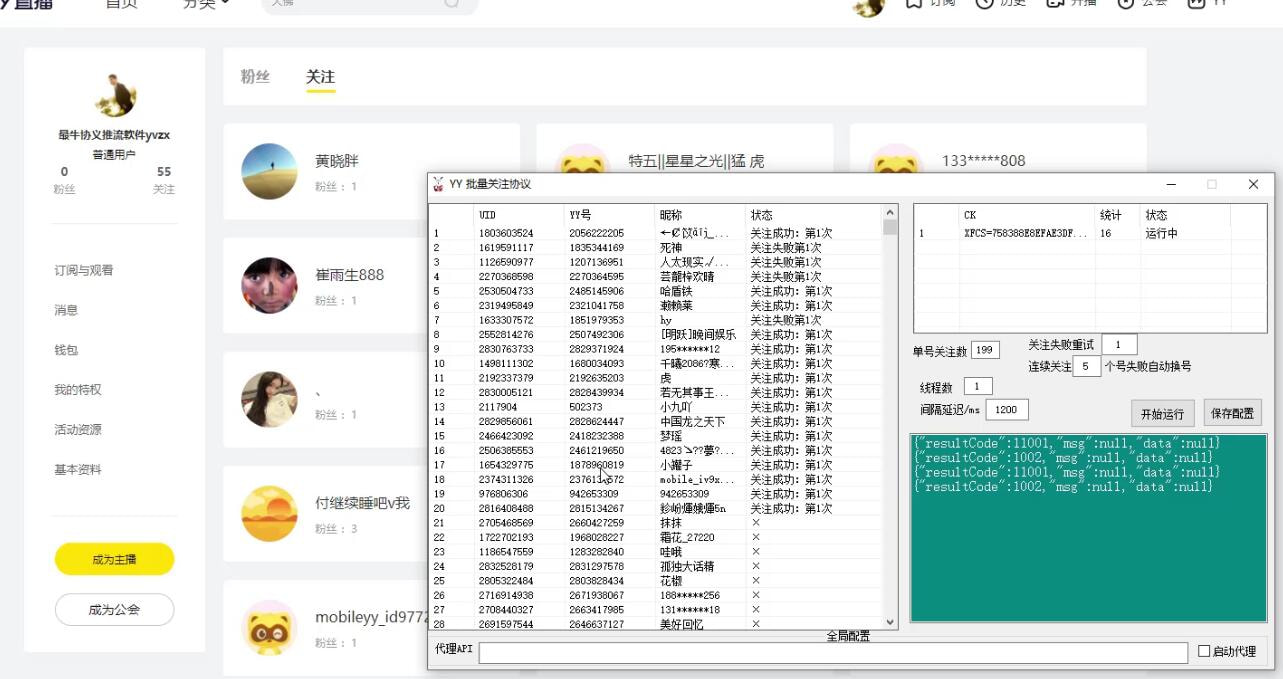This screenshot has height=679, width=1283.
Task: Click the 间隔延迟/ms field showing 1200
Action: [x=1007, y=409]
